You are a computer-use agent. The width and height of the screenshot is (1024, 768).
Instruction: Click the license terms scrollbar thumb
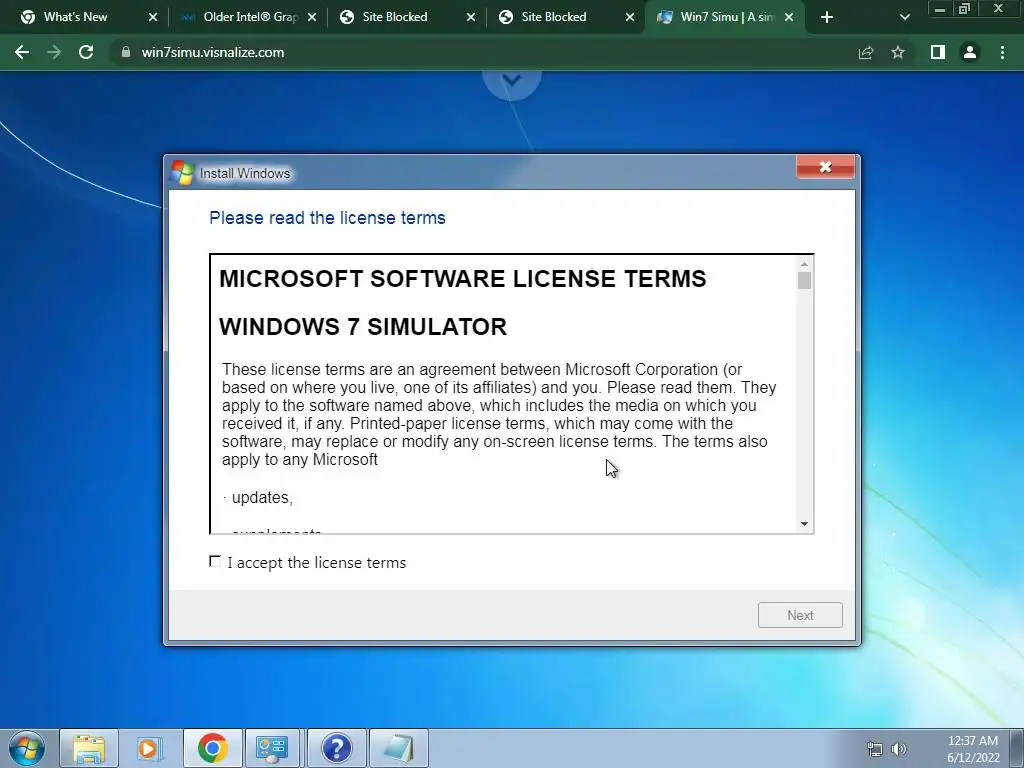(x=805, y=281)
